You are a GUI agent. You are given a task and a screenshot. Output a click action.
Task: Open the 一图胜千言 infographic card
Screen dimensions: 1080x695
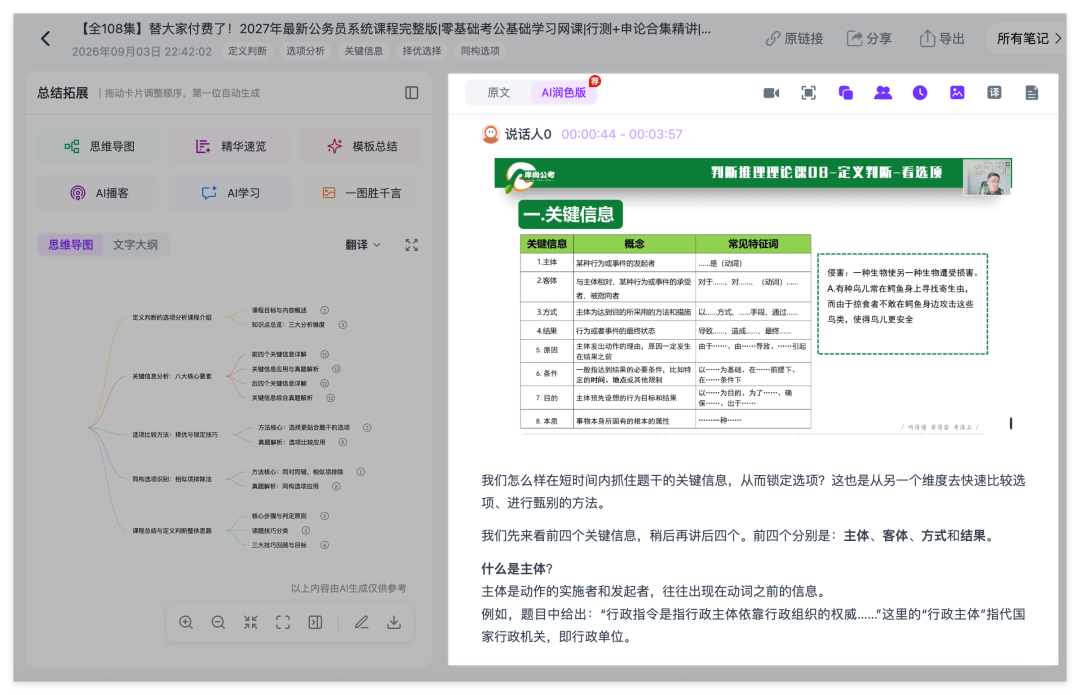(361, 193)
